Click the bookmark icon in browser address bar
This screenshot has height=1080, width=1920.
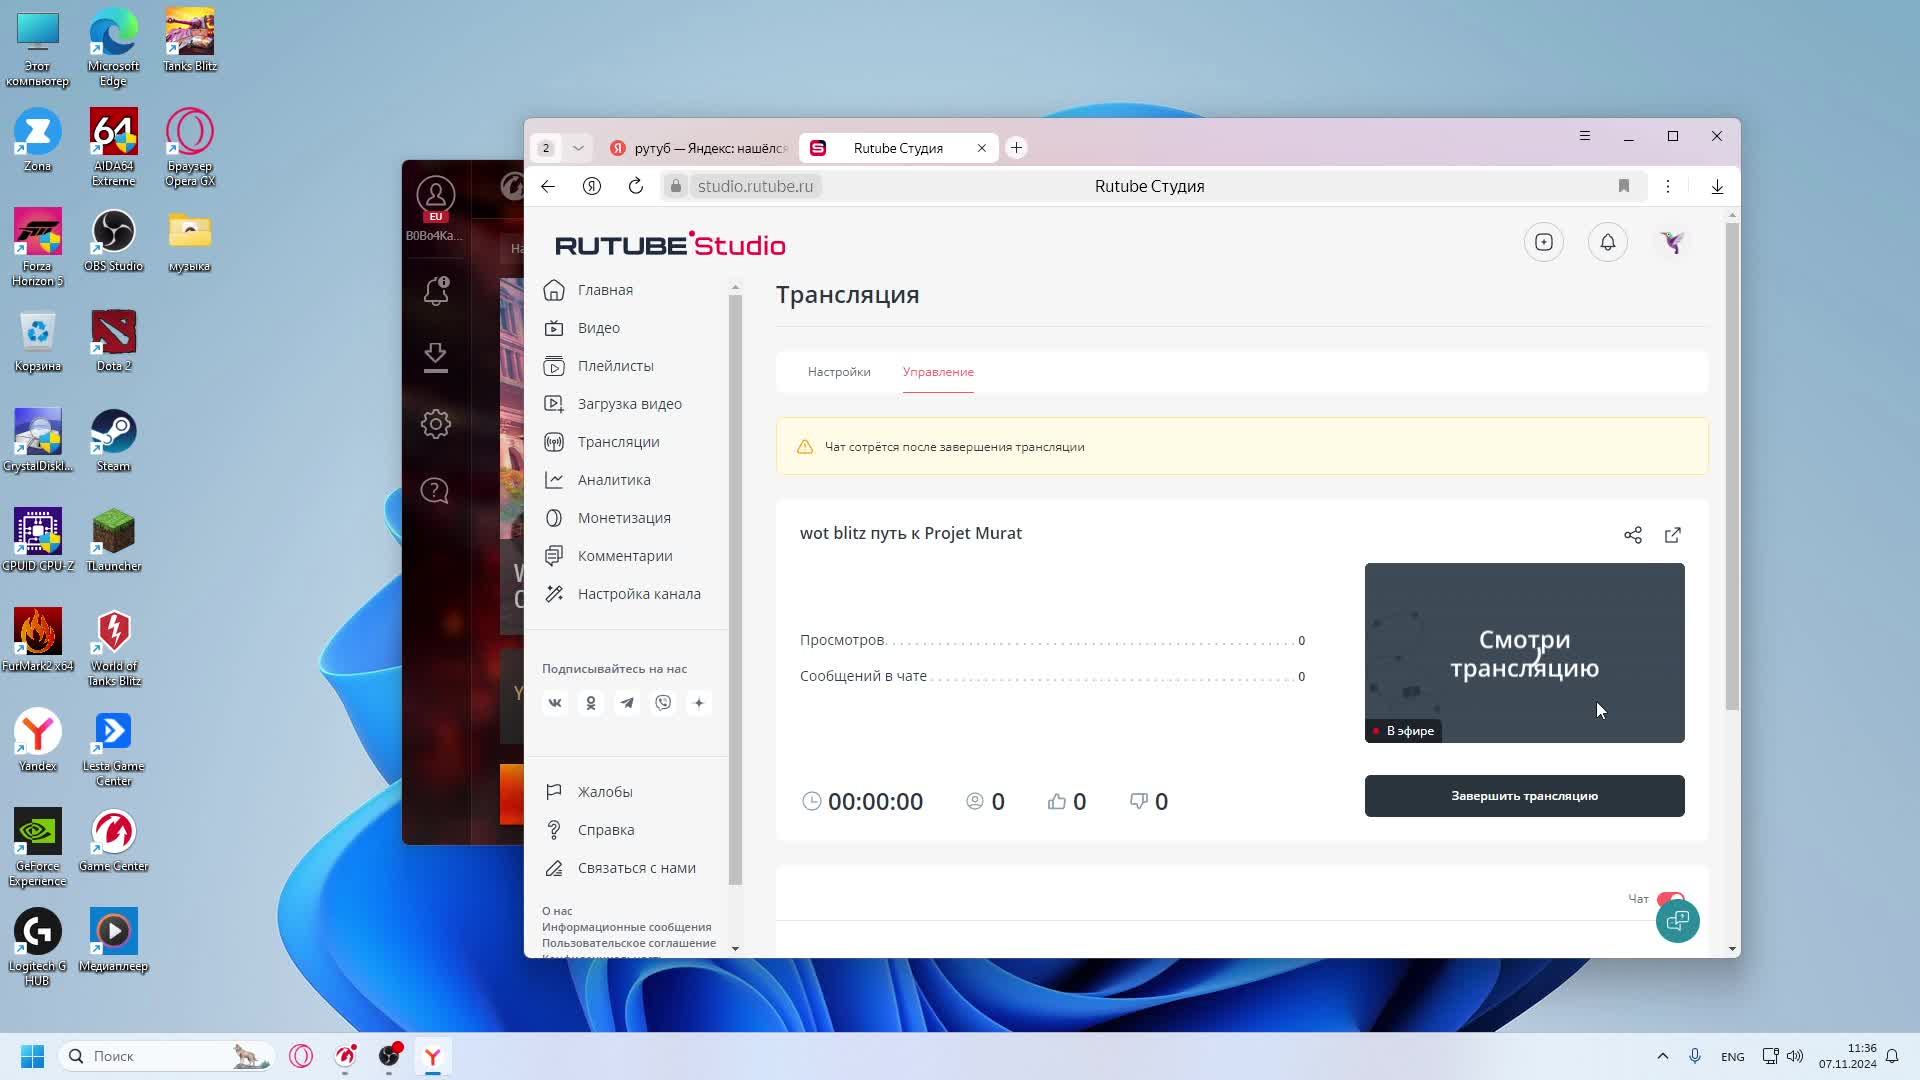tap(1625, 186)
